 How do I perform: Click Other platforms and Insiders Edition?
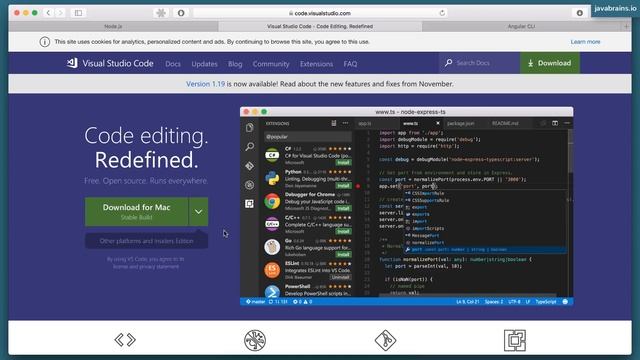(147, 241)
